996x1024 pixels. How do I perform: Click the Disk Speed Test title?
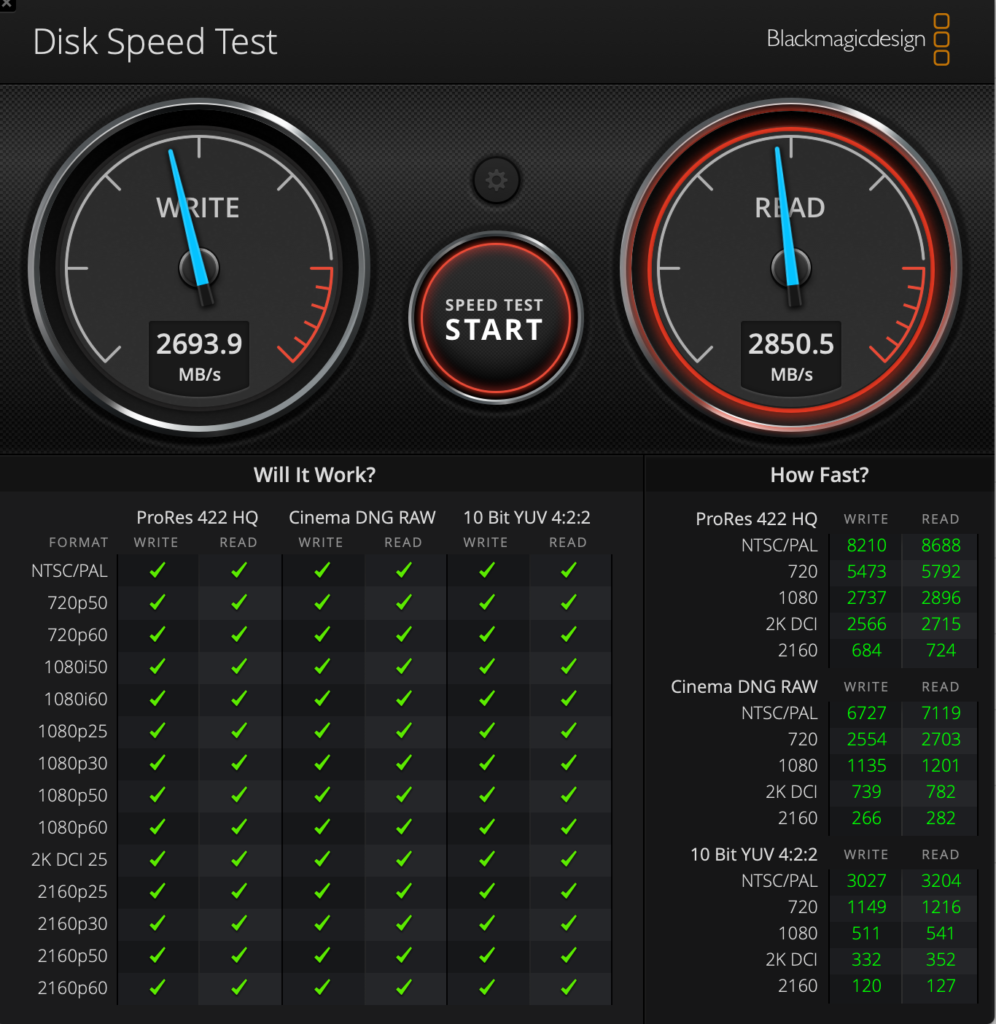tap(155, 42)
